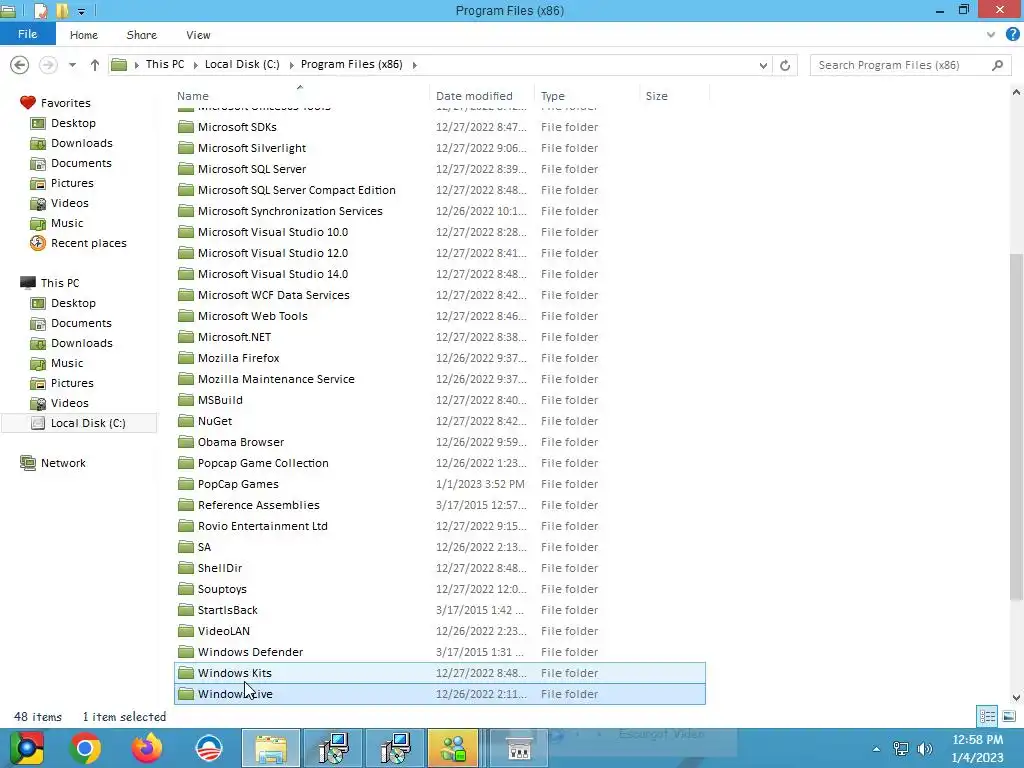Viewport: 1024px width, 768px height.
Task: Switch to large icons view layout
Action: click(x=1008, y=716)
